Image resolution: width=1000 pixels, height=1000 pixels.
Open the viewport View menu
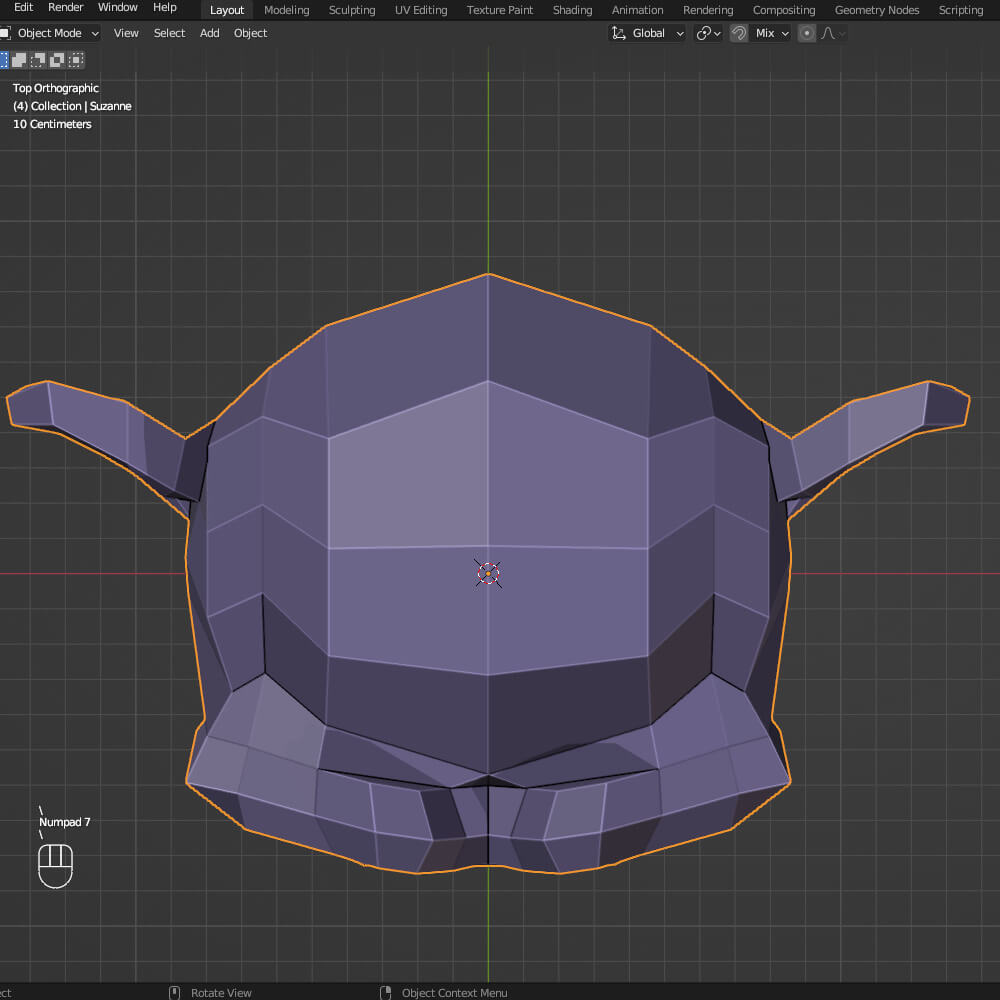click(x=126, y=33)
